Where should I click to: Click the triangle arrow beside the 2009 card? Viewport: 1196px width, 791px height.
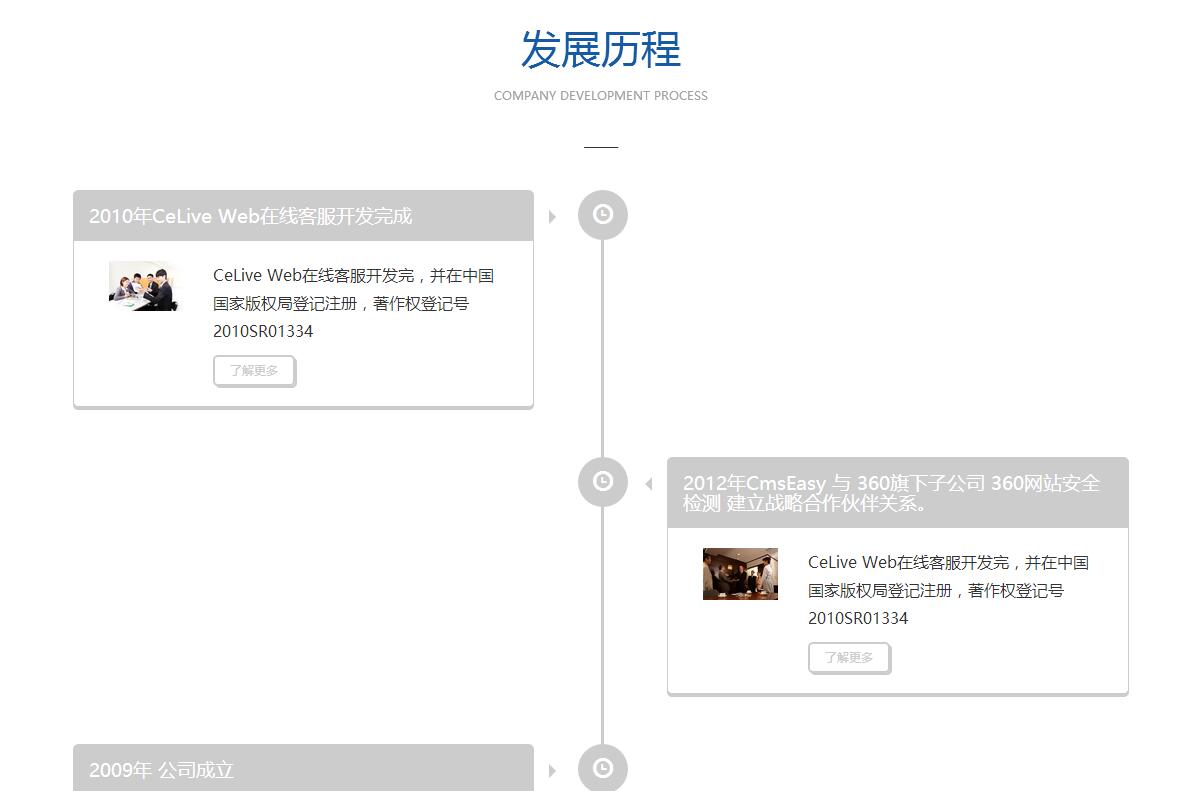[552, 770]
